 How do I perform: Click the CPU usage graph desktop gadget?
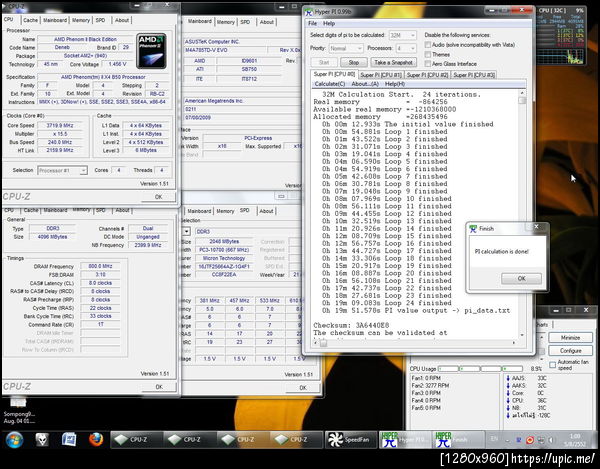(x=561, y=36)
